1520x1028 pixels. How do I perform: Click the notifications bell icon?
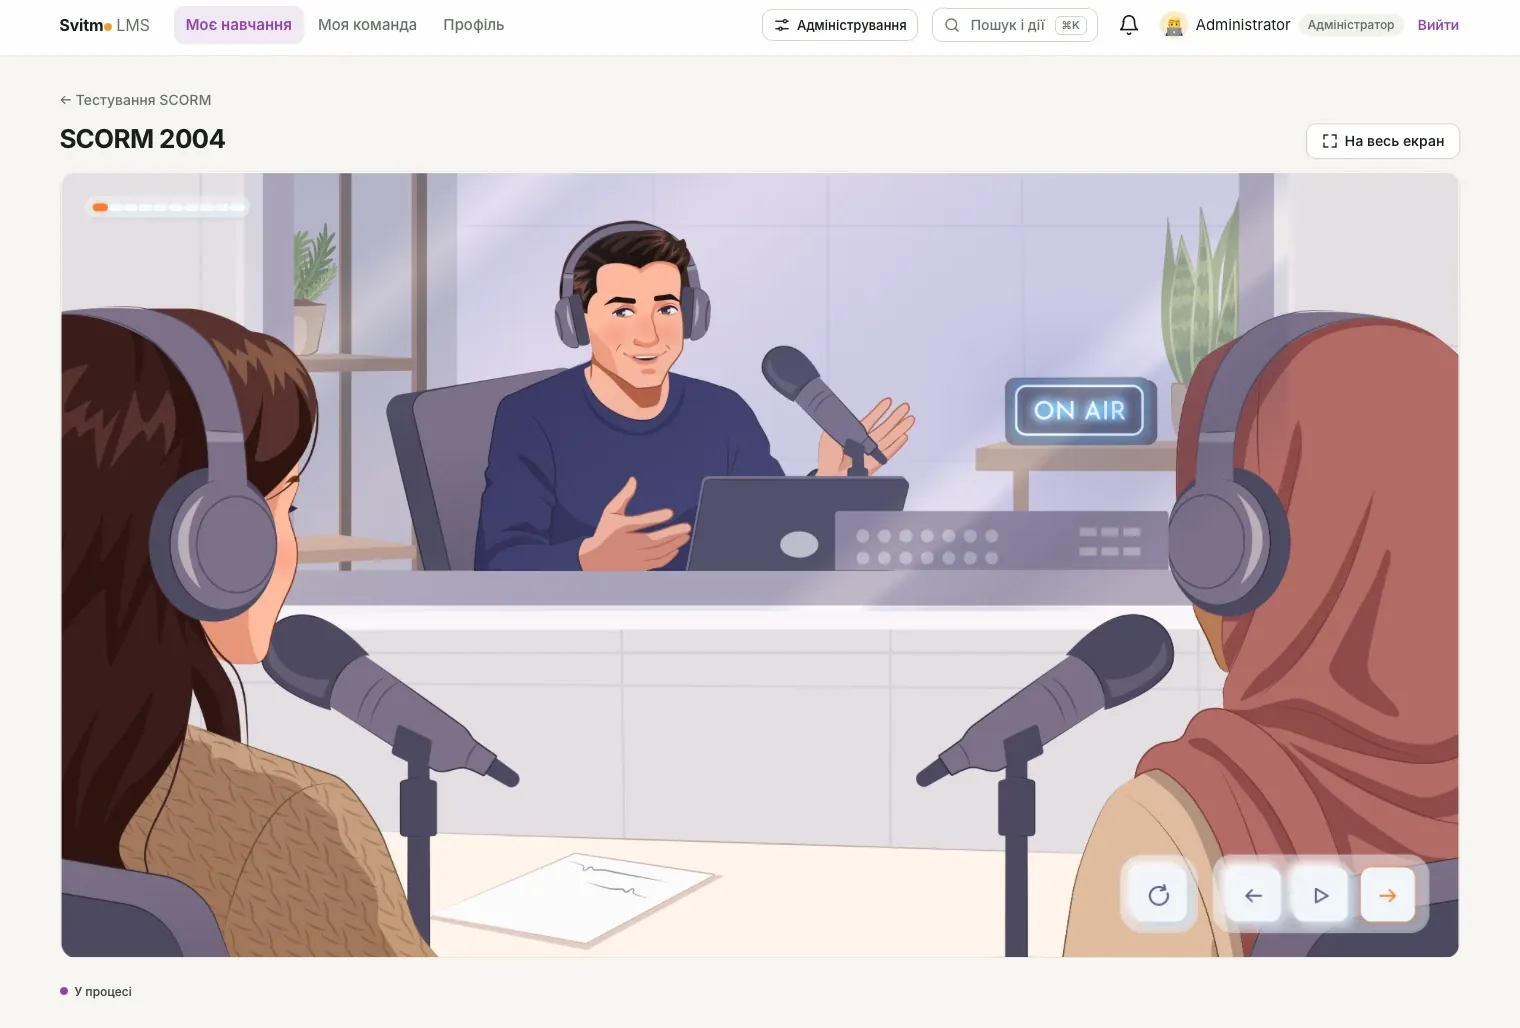click(x=1129, y=25)
